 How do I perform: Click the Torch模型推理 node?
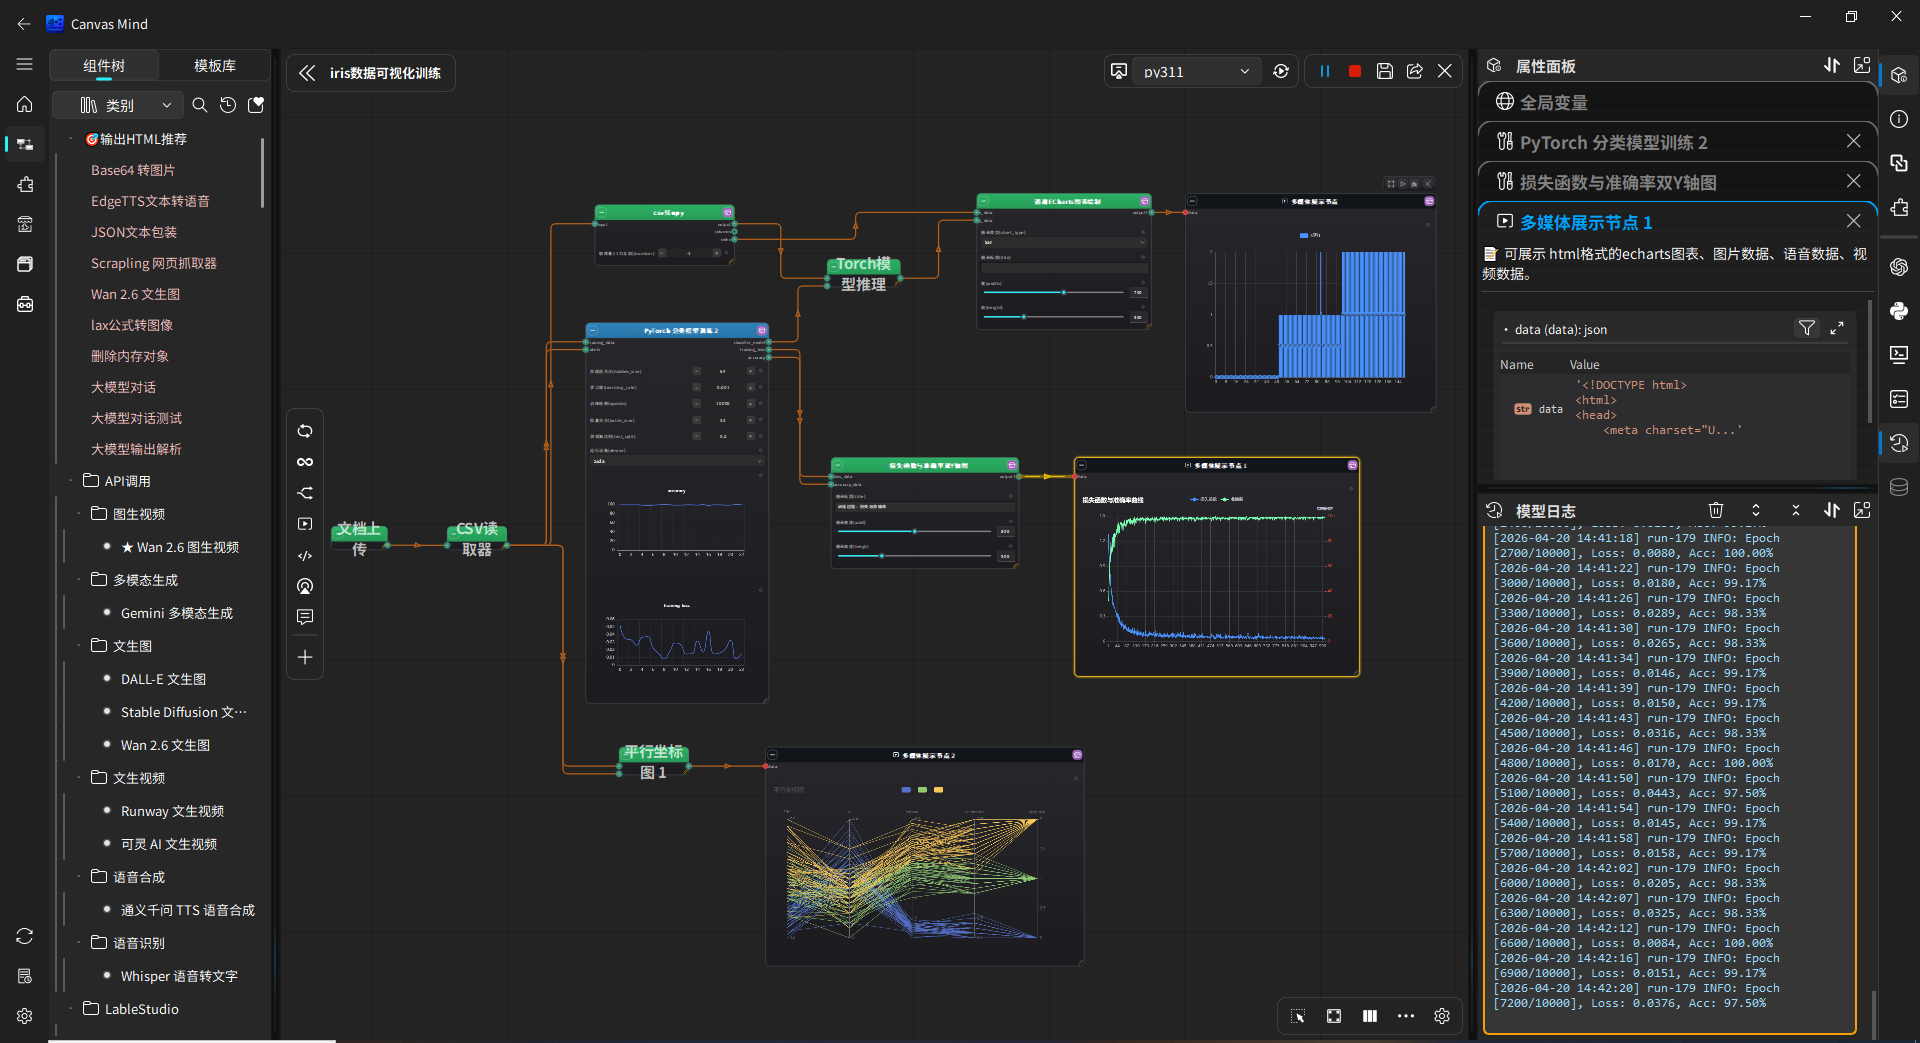(863, 274)
